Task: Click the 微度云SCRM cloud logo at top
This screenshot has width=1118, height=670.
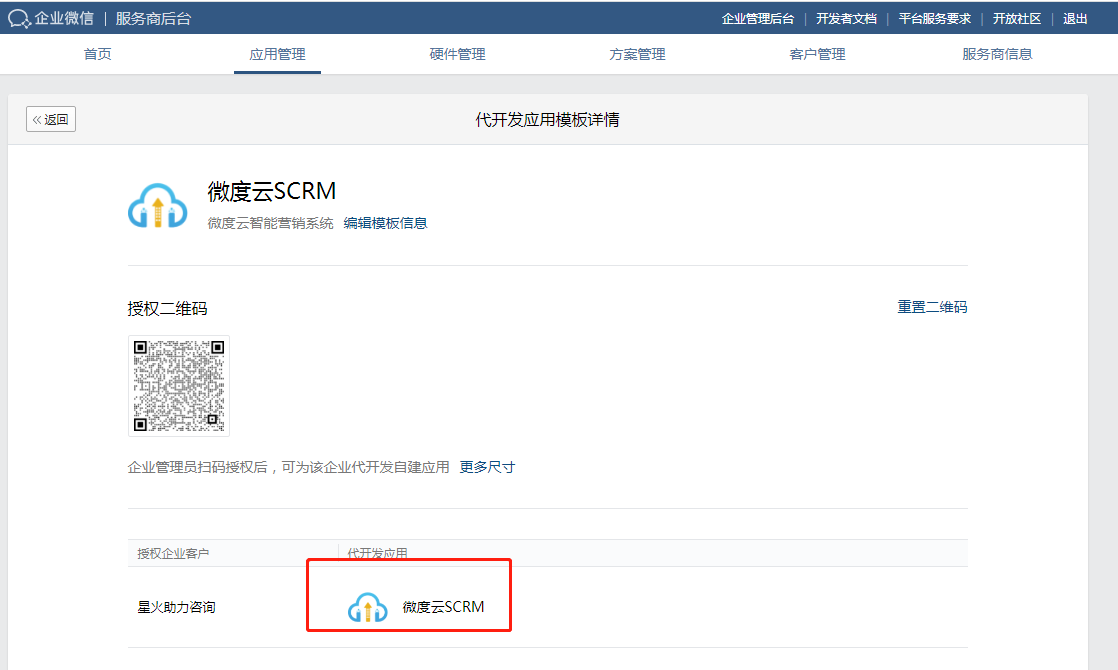Action: 158,206
